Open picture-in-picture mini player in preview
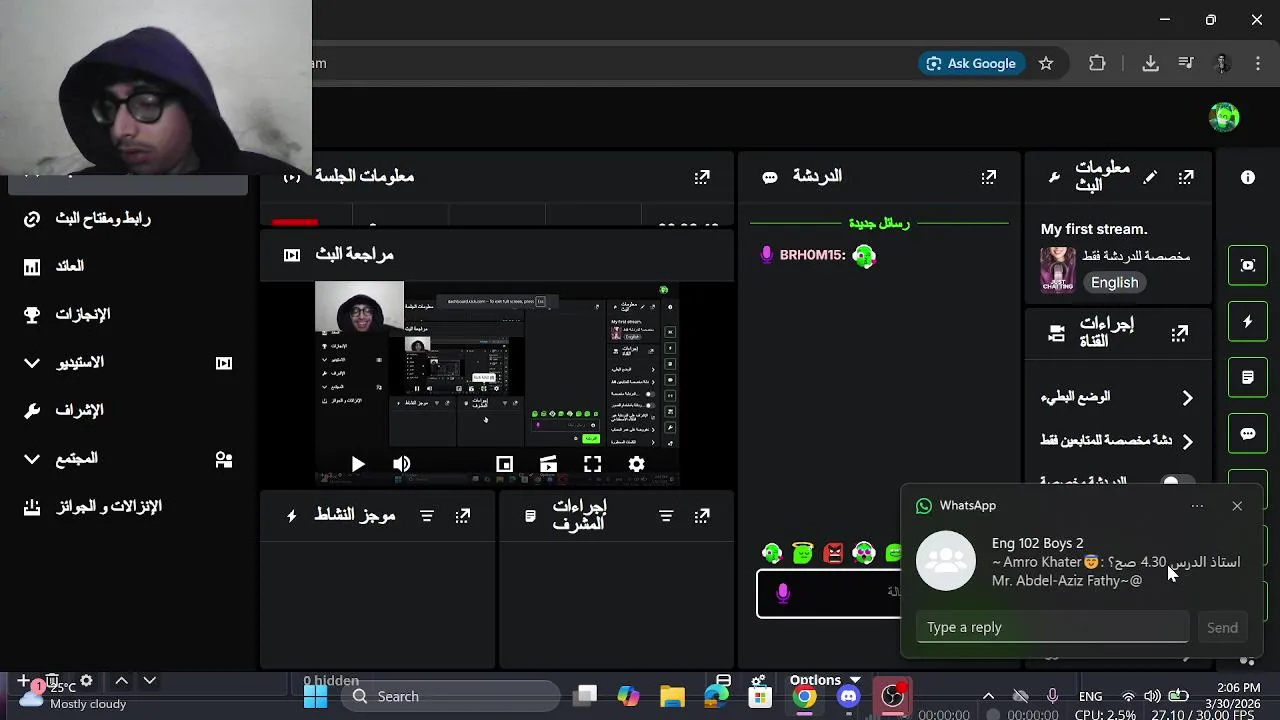1280x720 pixels. (x=504, y=464)
